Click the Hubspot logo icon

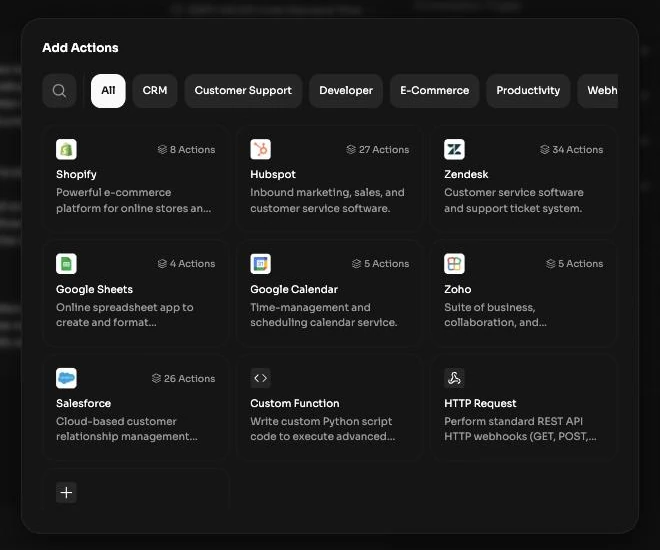point(261,149)
